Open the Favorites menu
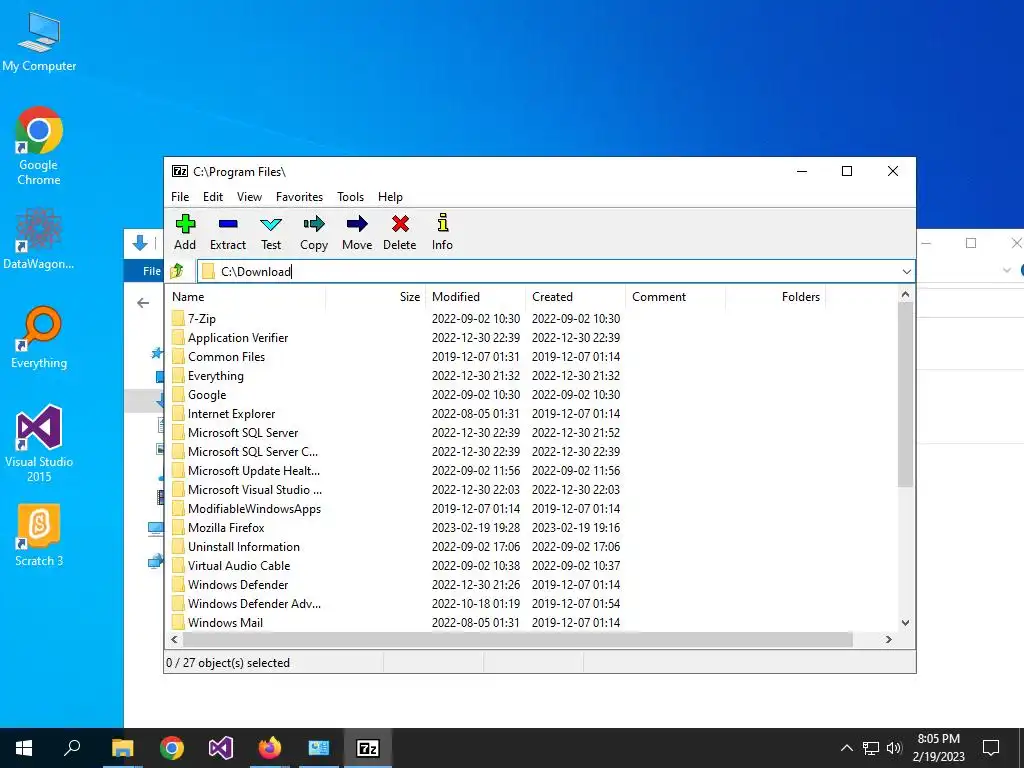 [299, 197]
